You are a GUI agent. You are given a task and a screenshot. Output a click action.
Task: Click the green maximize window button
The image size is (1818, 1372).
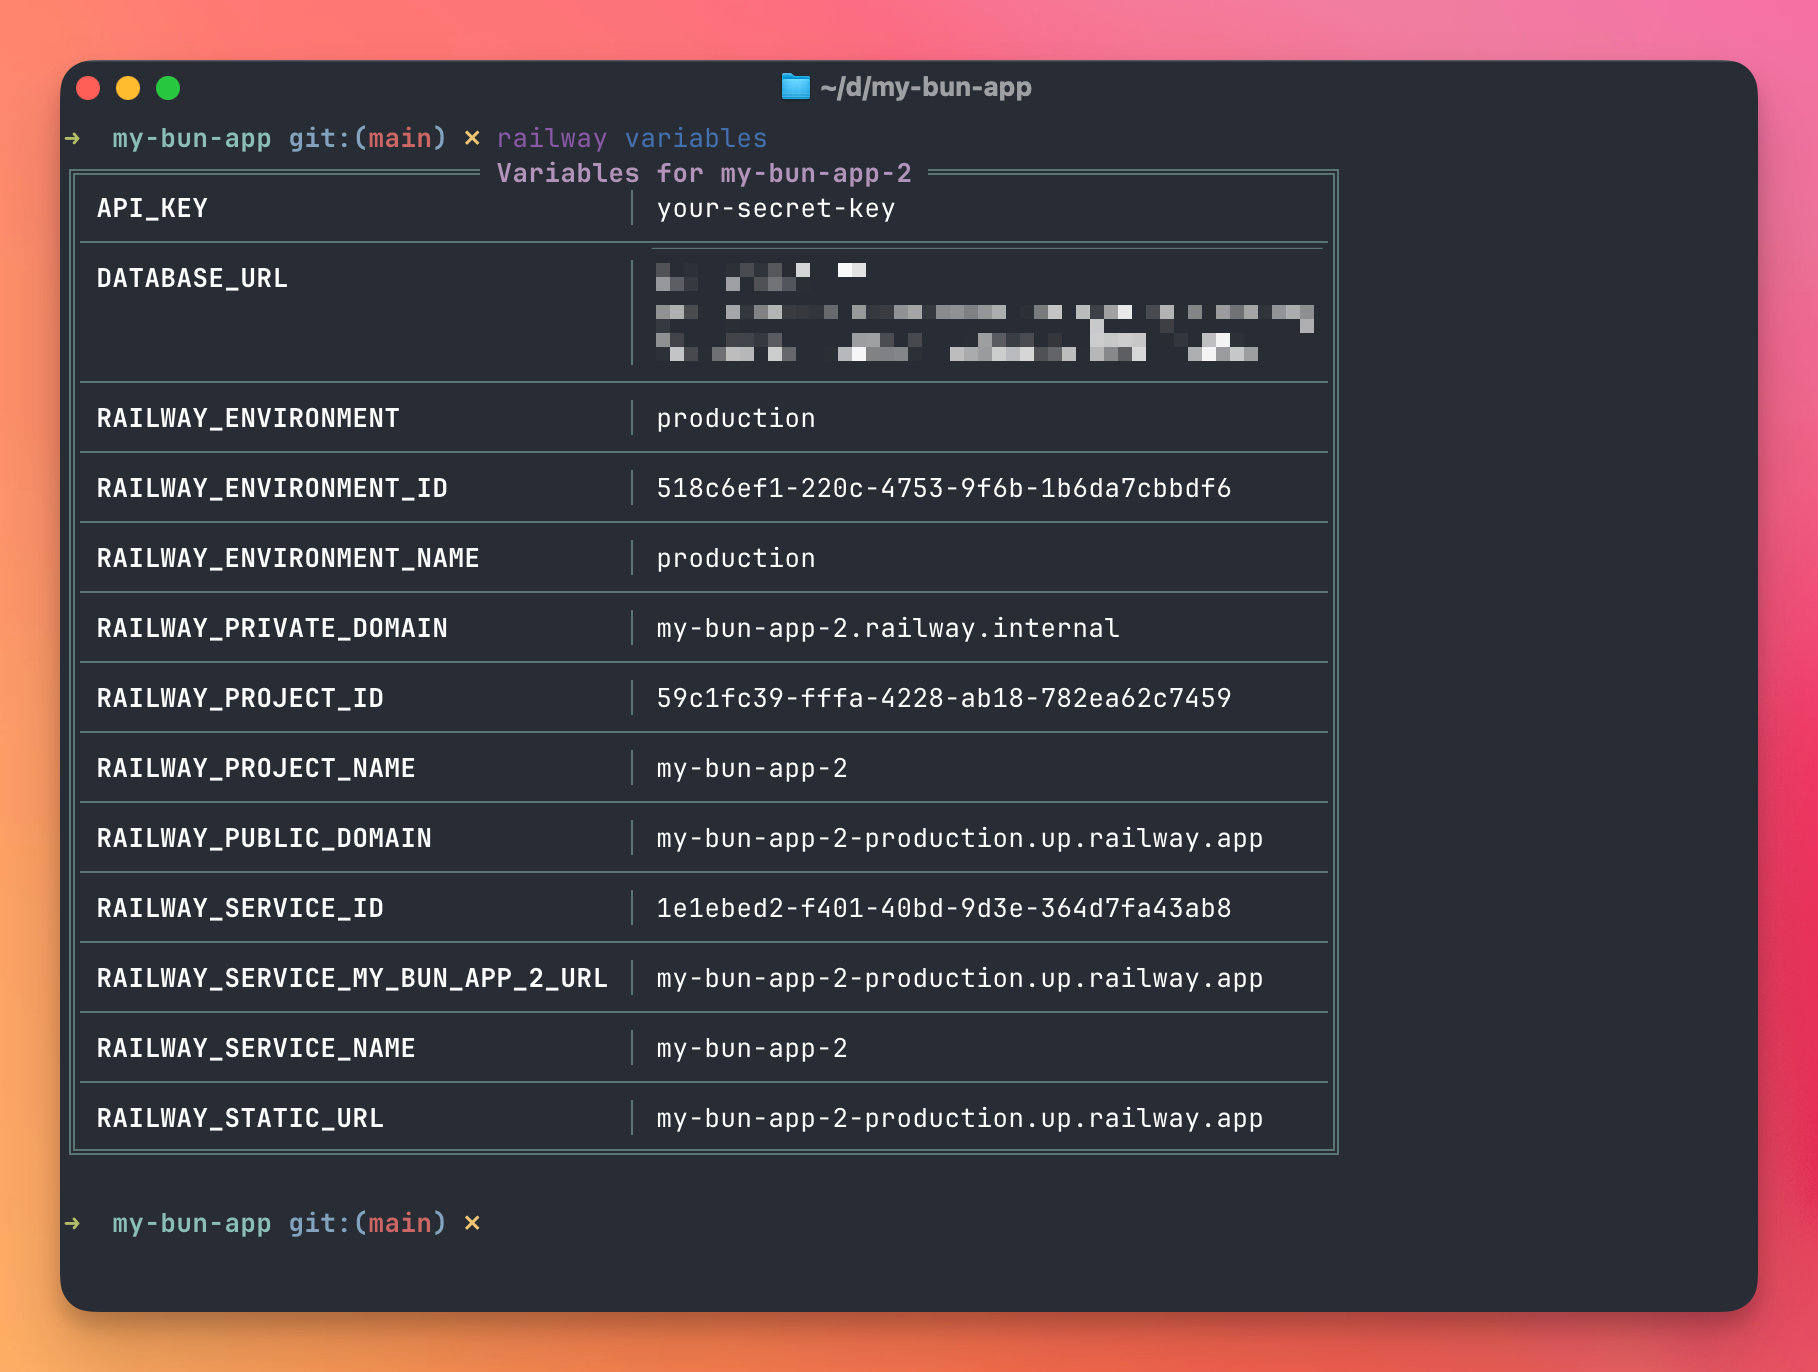pyautogui.click(x=168, y=88)
